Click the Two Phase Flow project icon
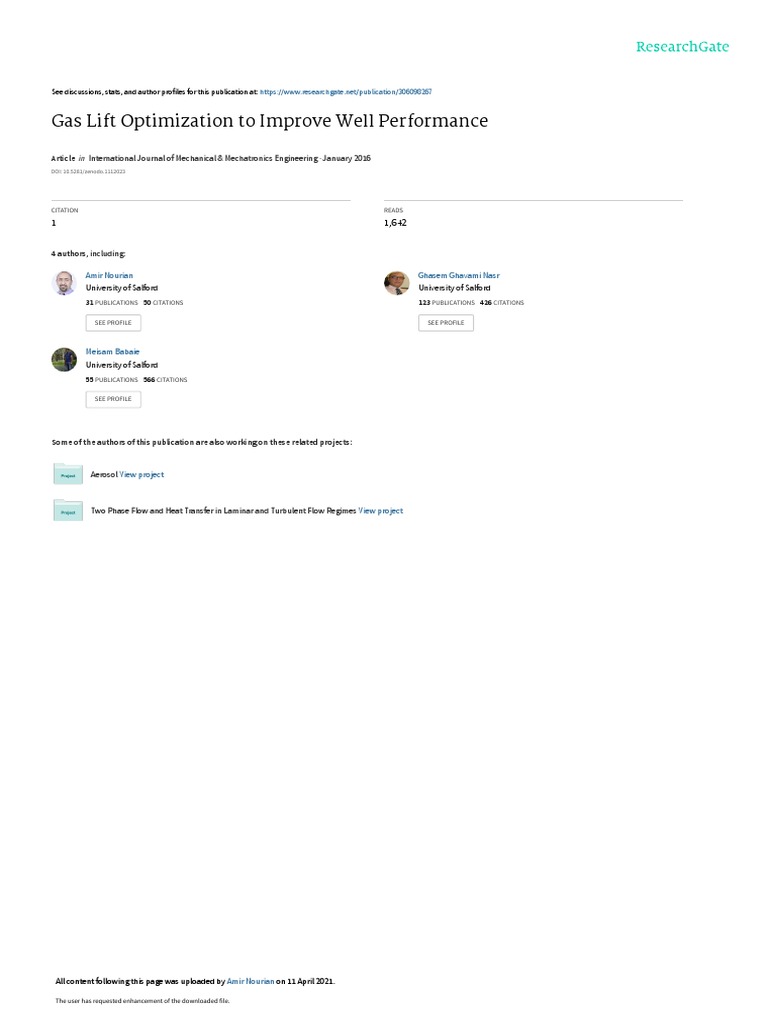Viewport: 768px width, 1024px height. tap(68, 510)
